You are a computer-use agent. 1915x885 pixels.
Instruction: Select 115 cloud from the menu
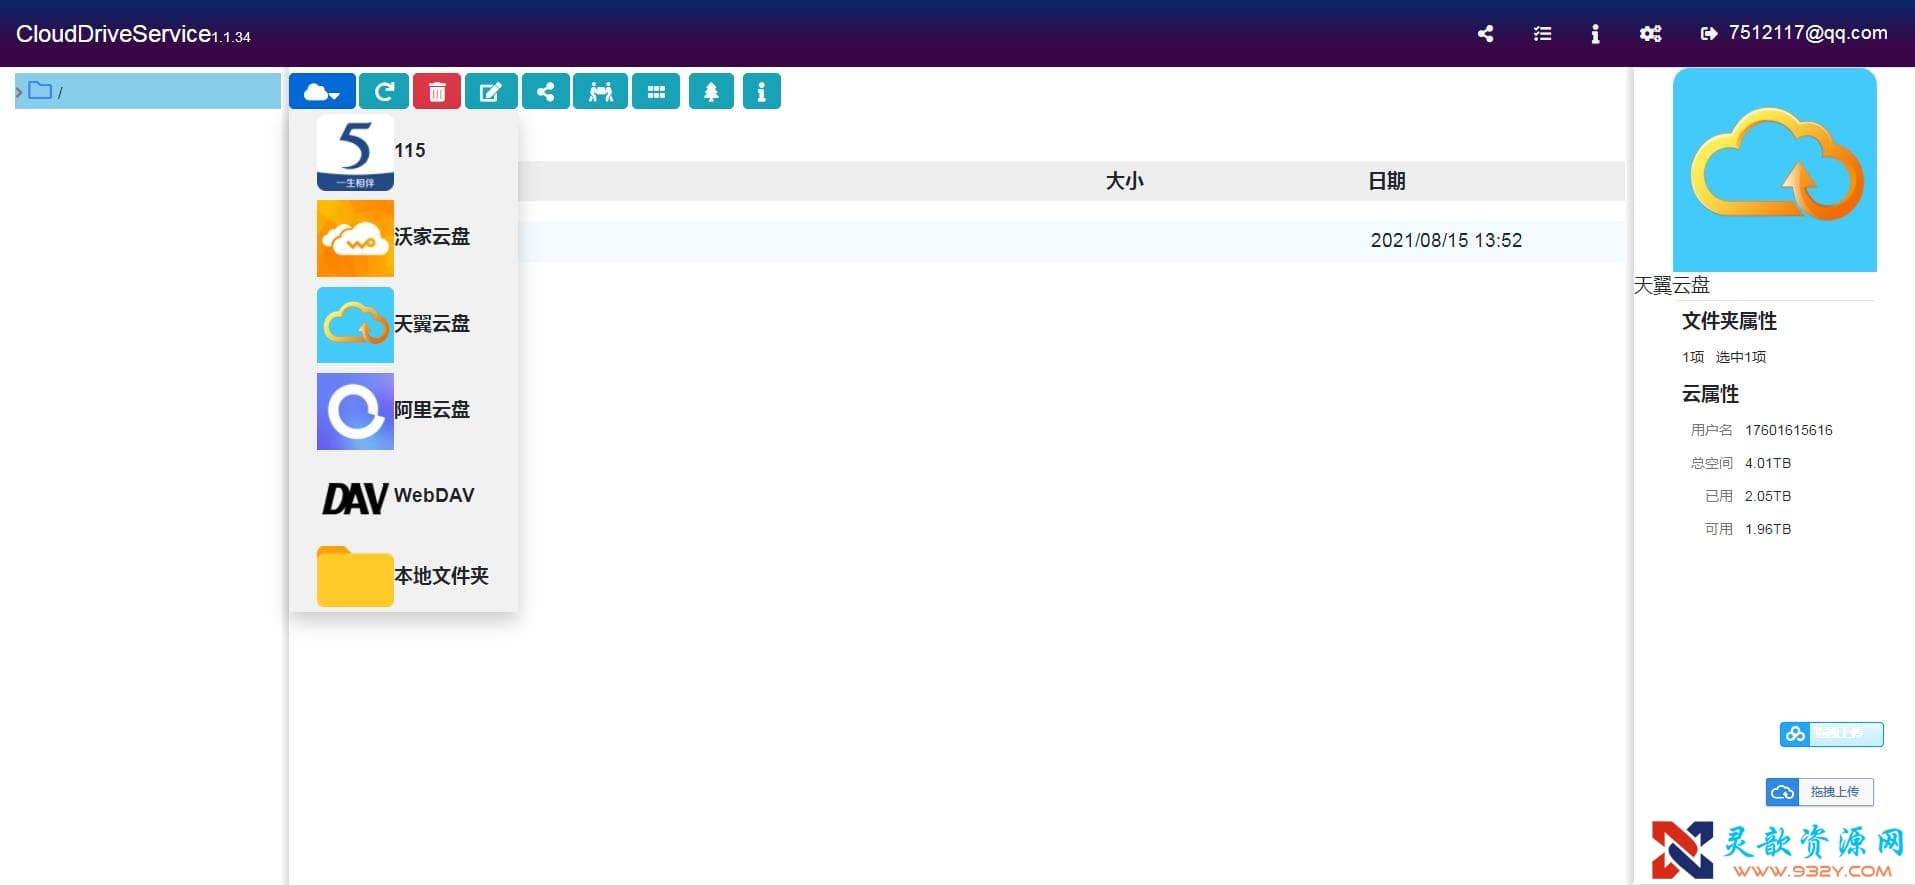coord(403,152)
